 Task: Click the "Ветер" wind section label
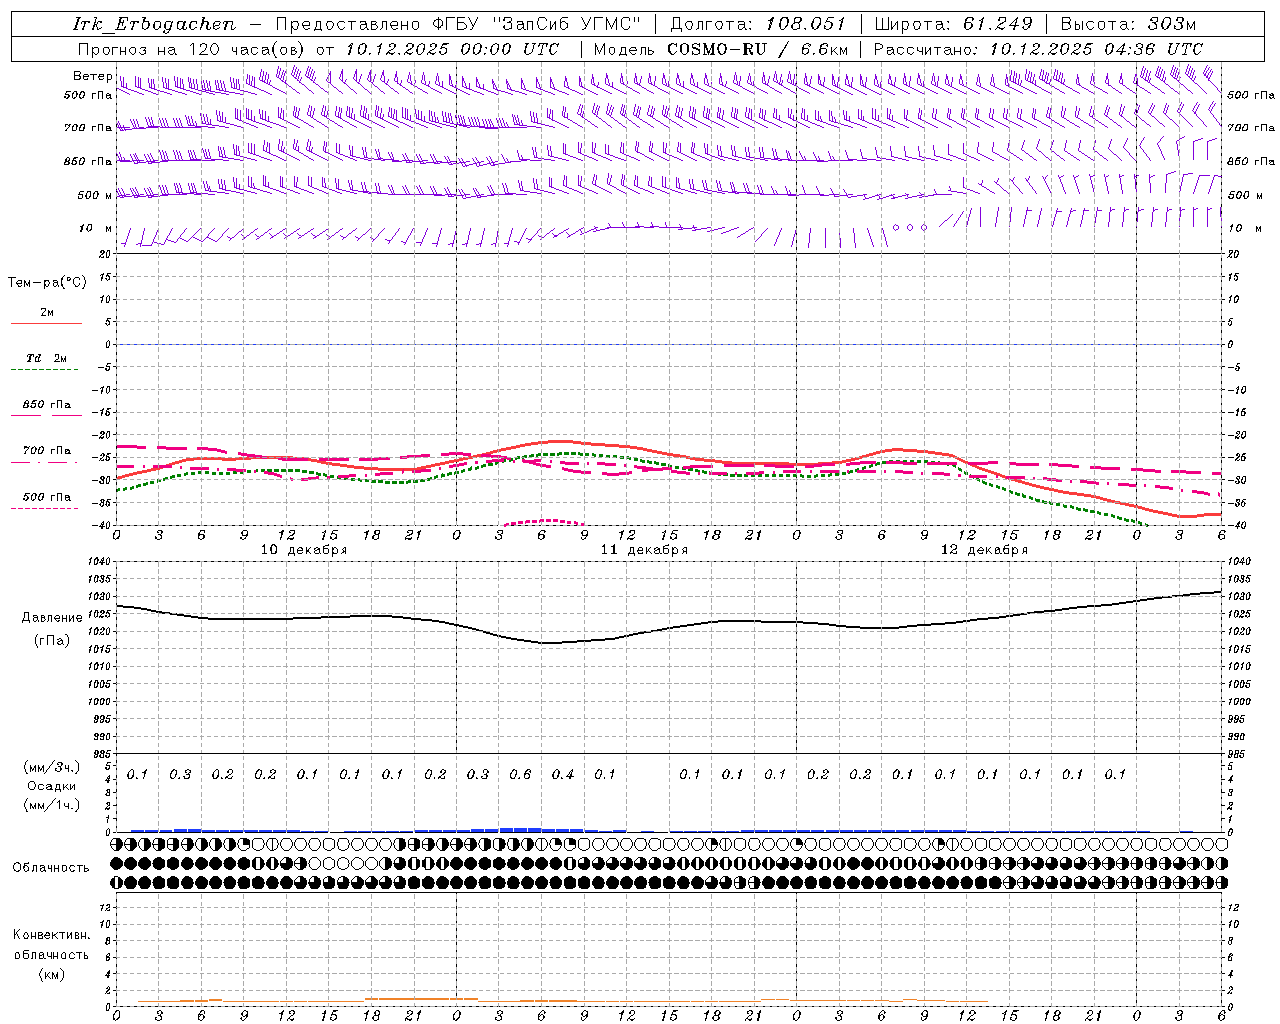[x=92, y=76]
